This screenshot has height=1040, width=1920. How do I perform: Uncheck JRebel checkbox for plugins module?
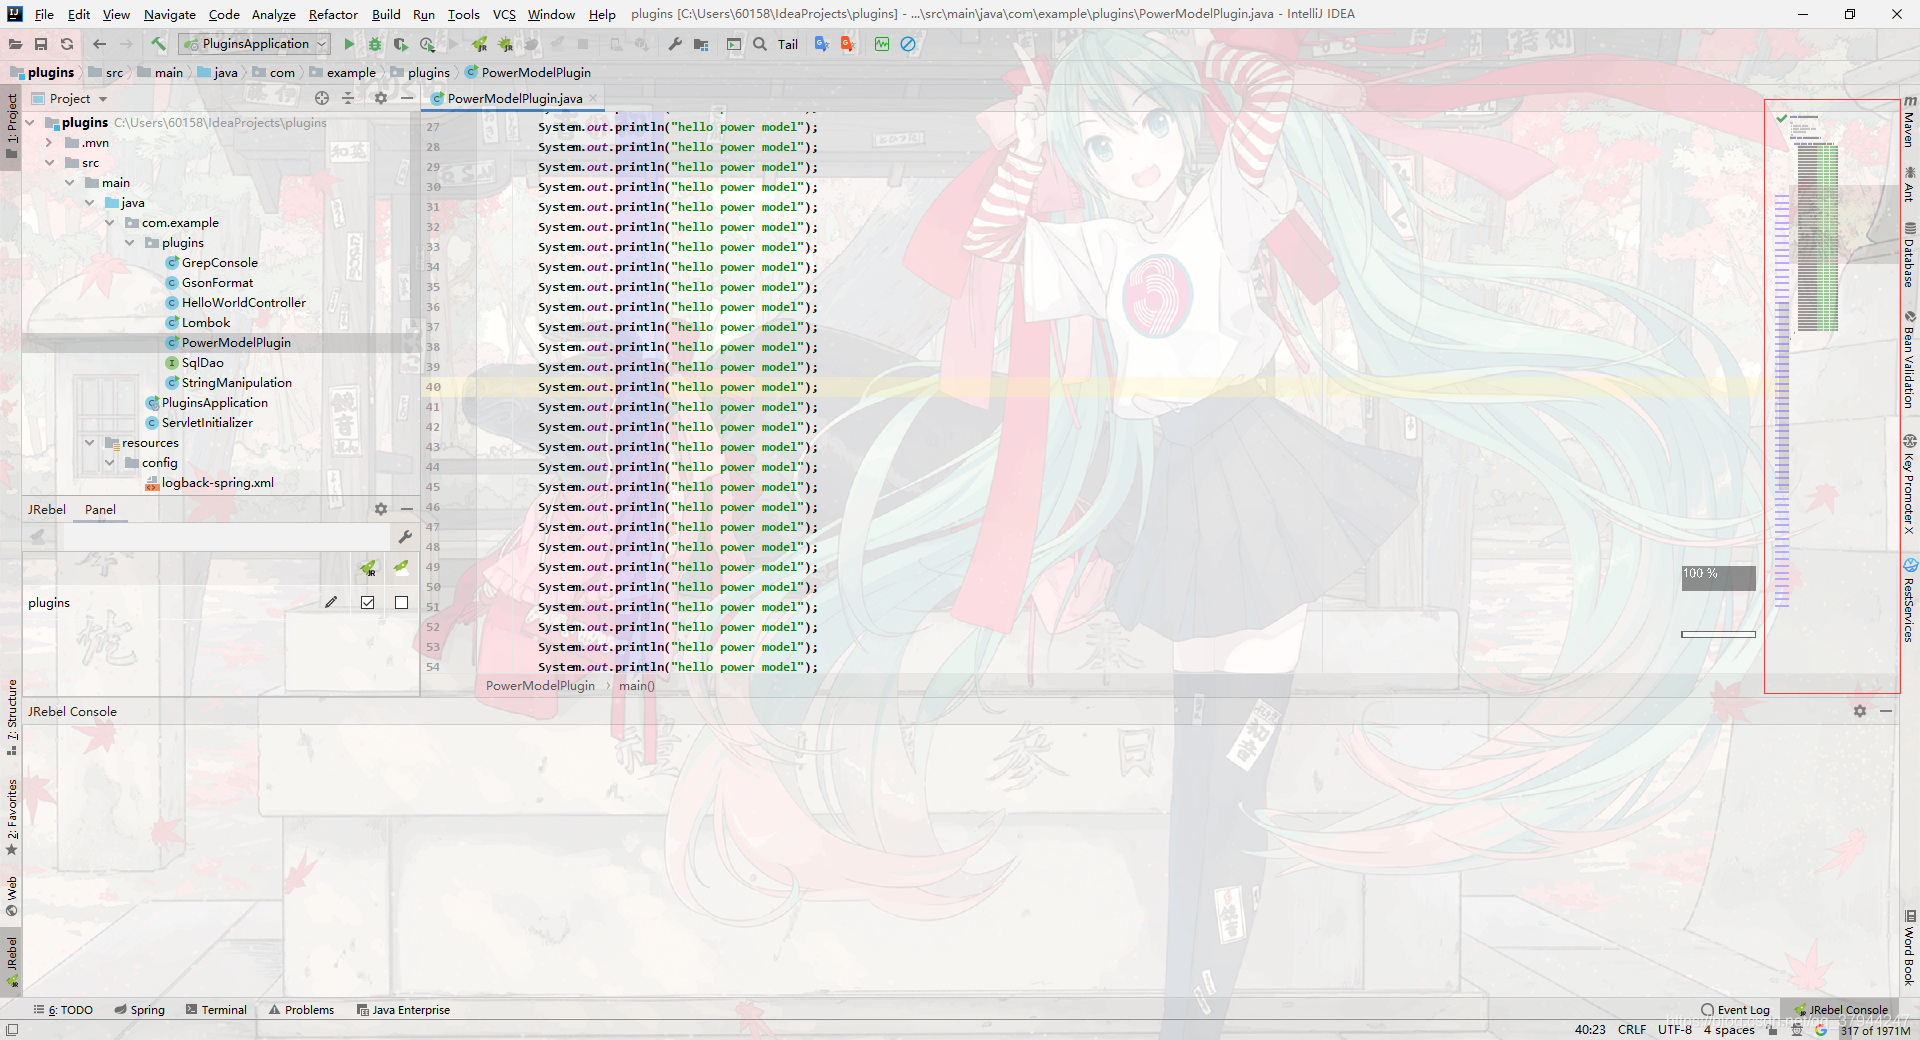click(x=368, y=602)
